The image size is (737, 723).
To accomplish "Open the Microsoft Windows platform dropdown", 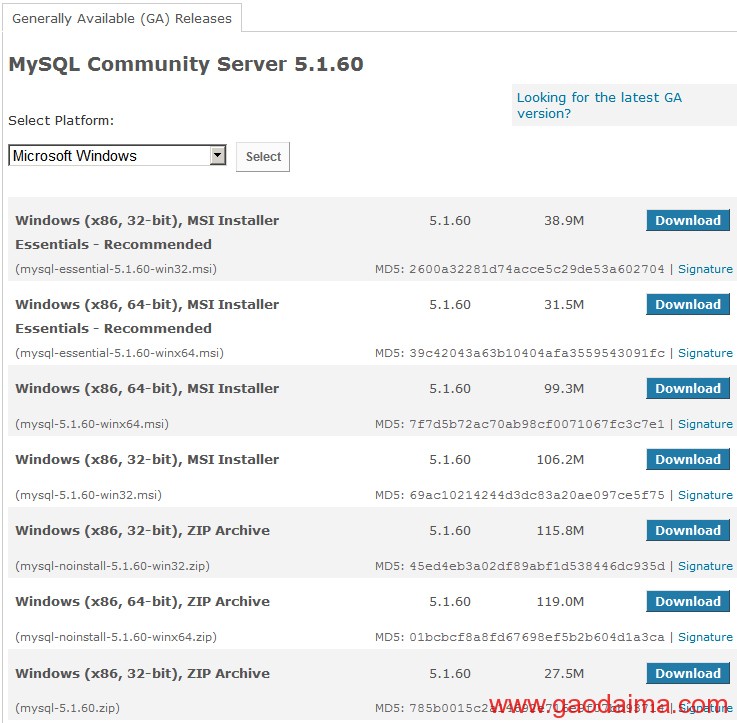I will (x=117, y=156).
